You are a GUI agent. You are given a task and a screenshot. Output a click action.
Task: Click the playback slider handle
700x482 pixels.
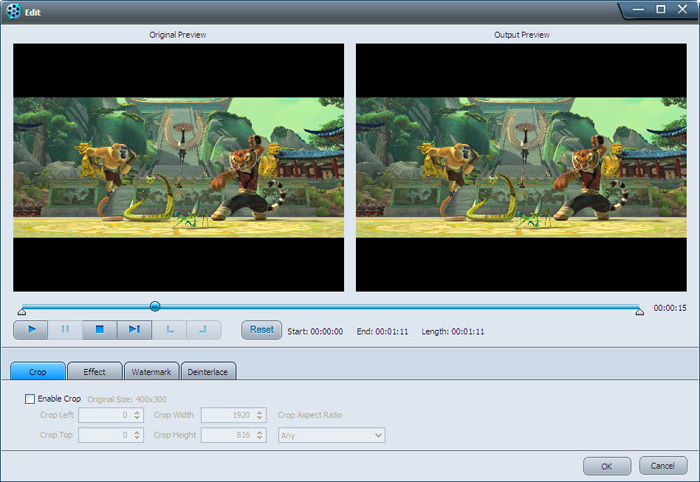click(155, 306)
